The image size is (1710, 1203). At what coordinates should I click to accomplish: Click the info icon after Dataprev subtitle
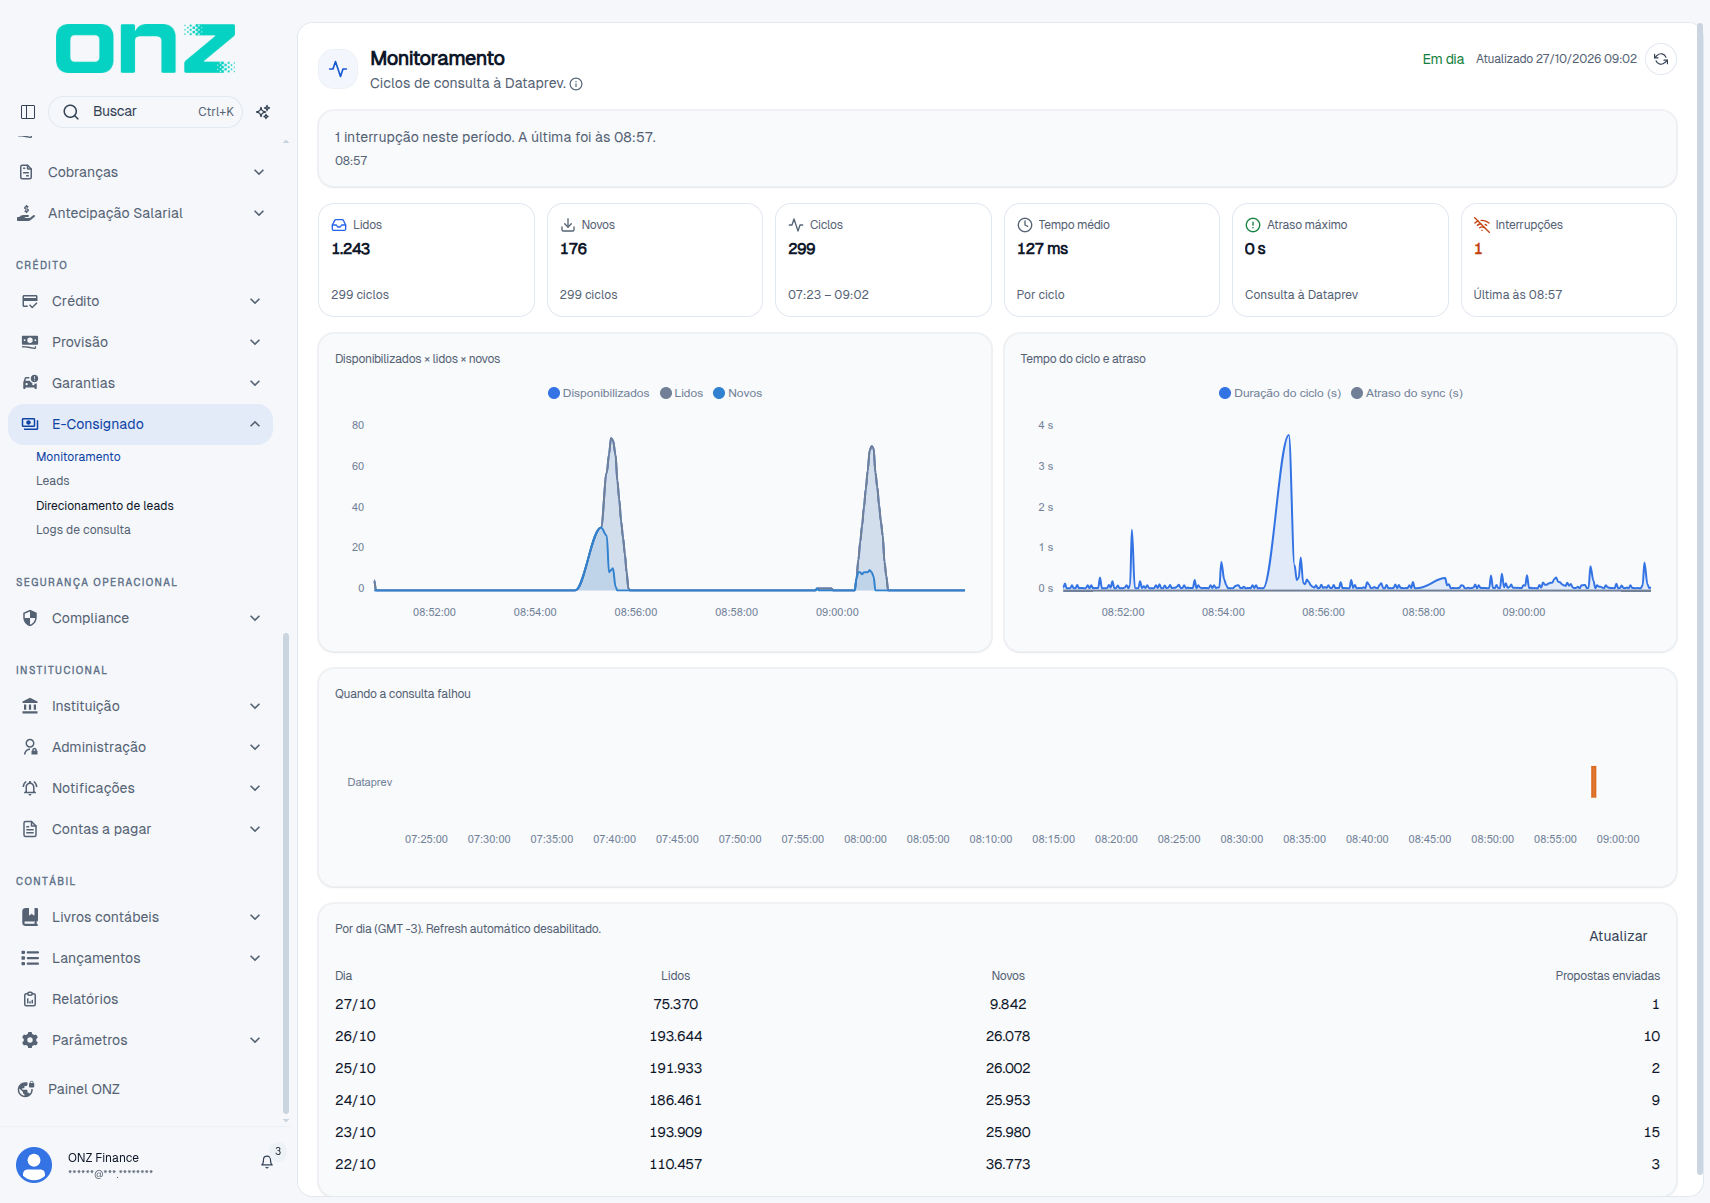pyautogui.click(x=576, y=84)
